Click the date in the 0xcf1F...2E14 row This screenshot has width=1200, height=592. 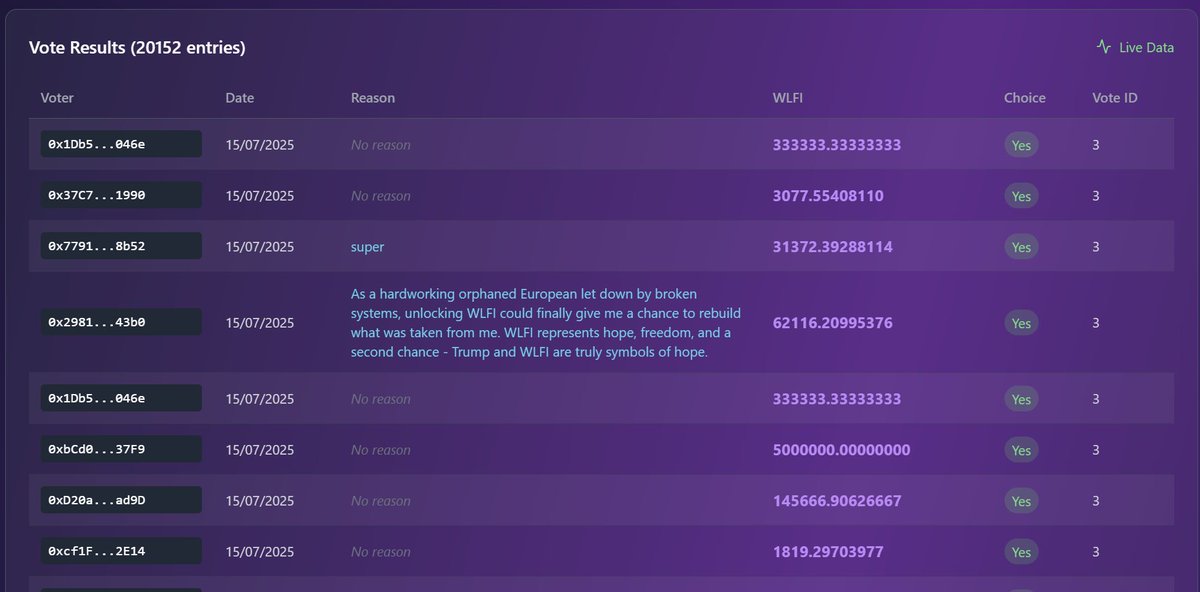click(260, 552)
